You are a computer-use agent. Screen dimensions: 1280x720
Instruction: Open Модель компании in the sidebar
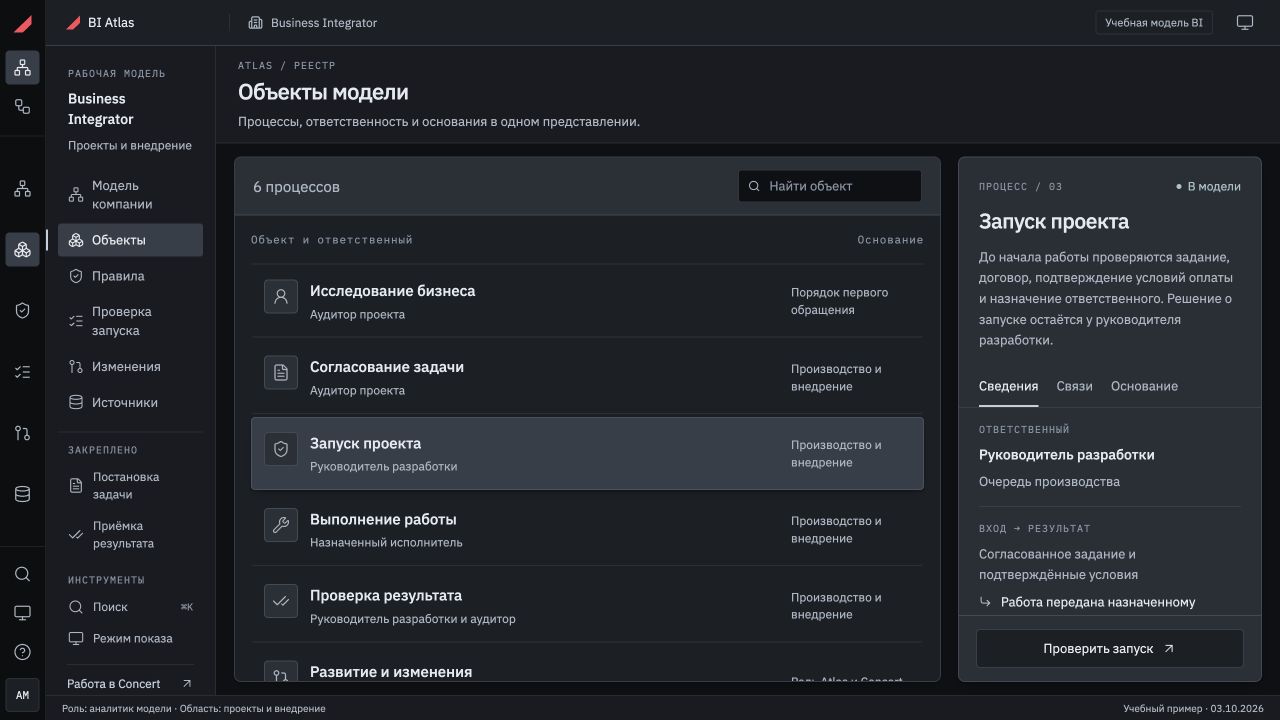130,195
